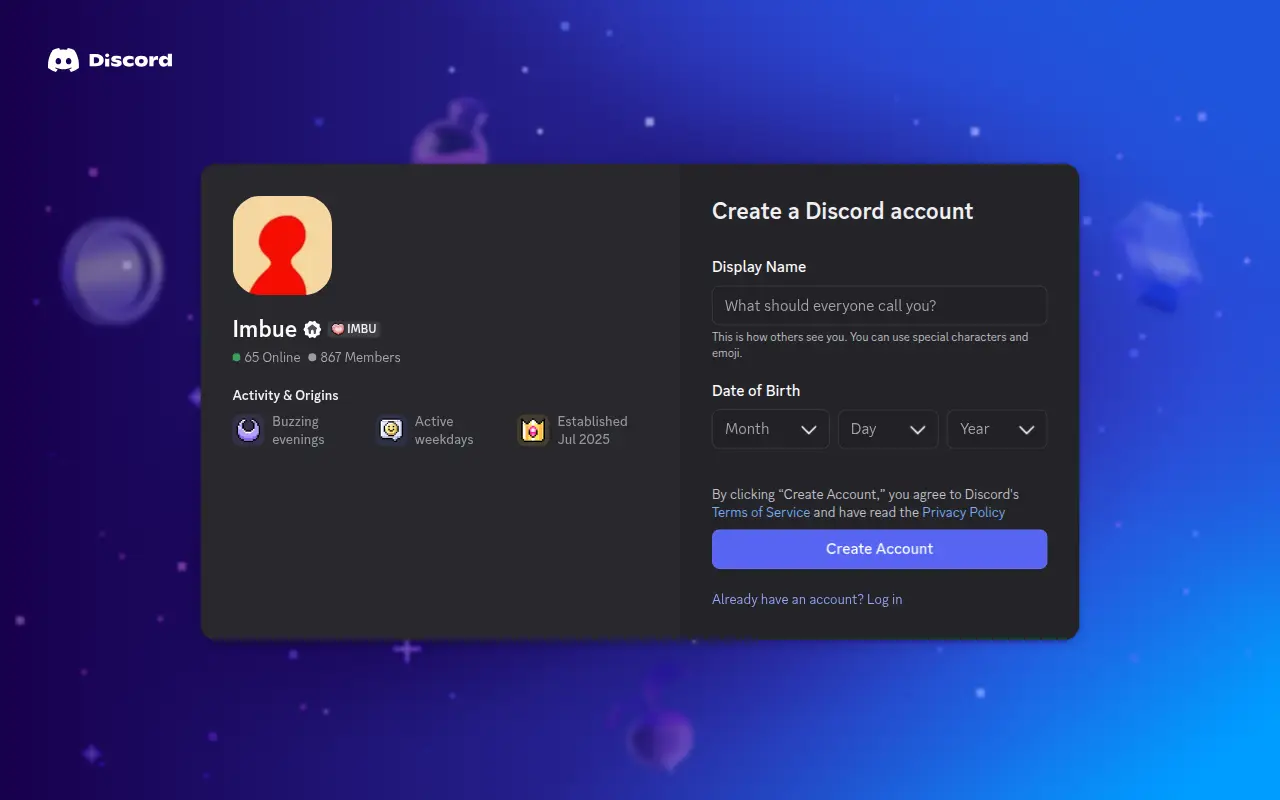Viewport: 1280px width, 800px height.
Task: Click the Established Jul 2025 label
Action: click(x=593, y=430)
